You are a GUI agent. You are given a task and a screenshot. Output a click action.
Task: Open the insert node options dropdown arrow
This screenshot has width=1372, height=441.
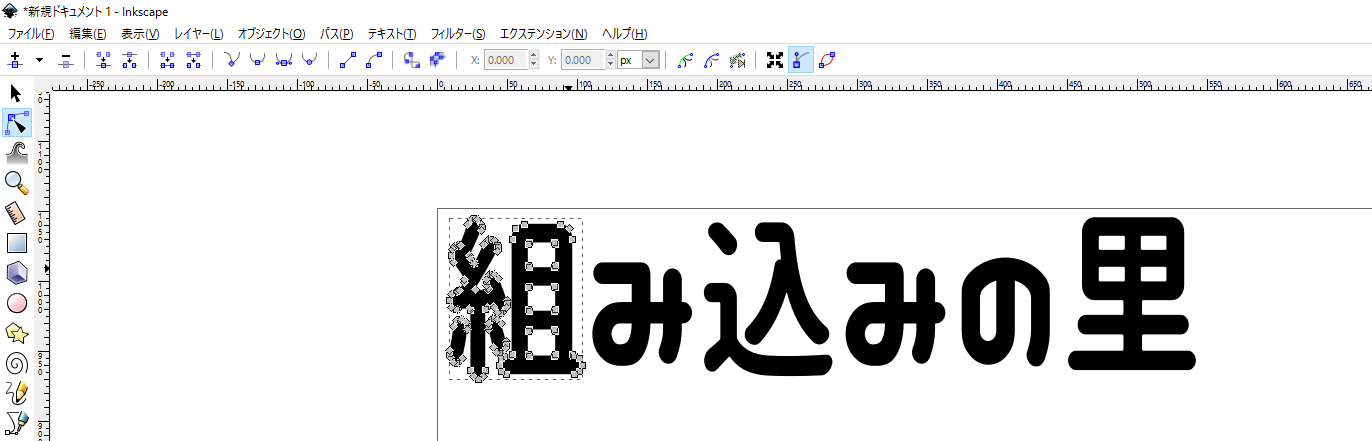[39, 60]
